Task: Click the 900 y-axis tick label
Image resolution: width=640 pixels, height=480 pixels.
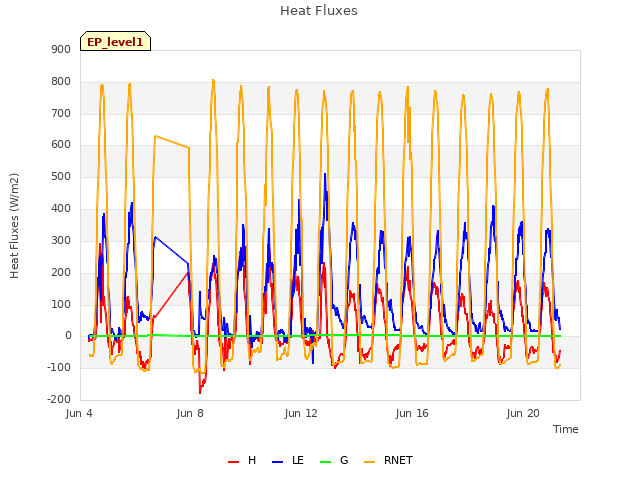Action: pos(61,49)
